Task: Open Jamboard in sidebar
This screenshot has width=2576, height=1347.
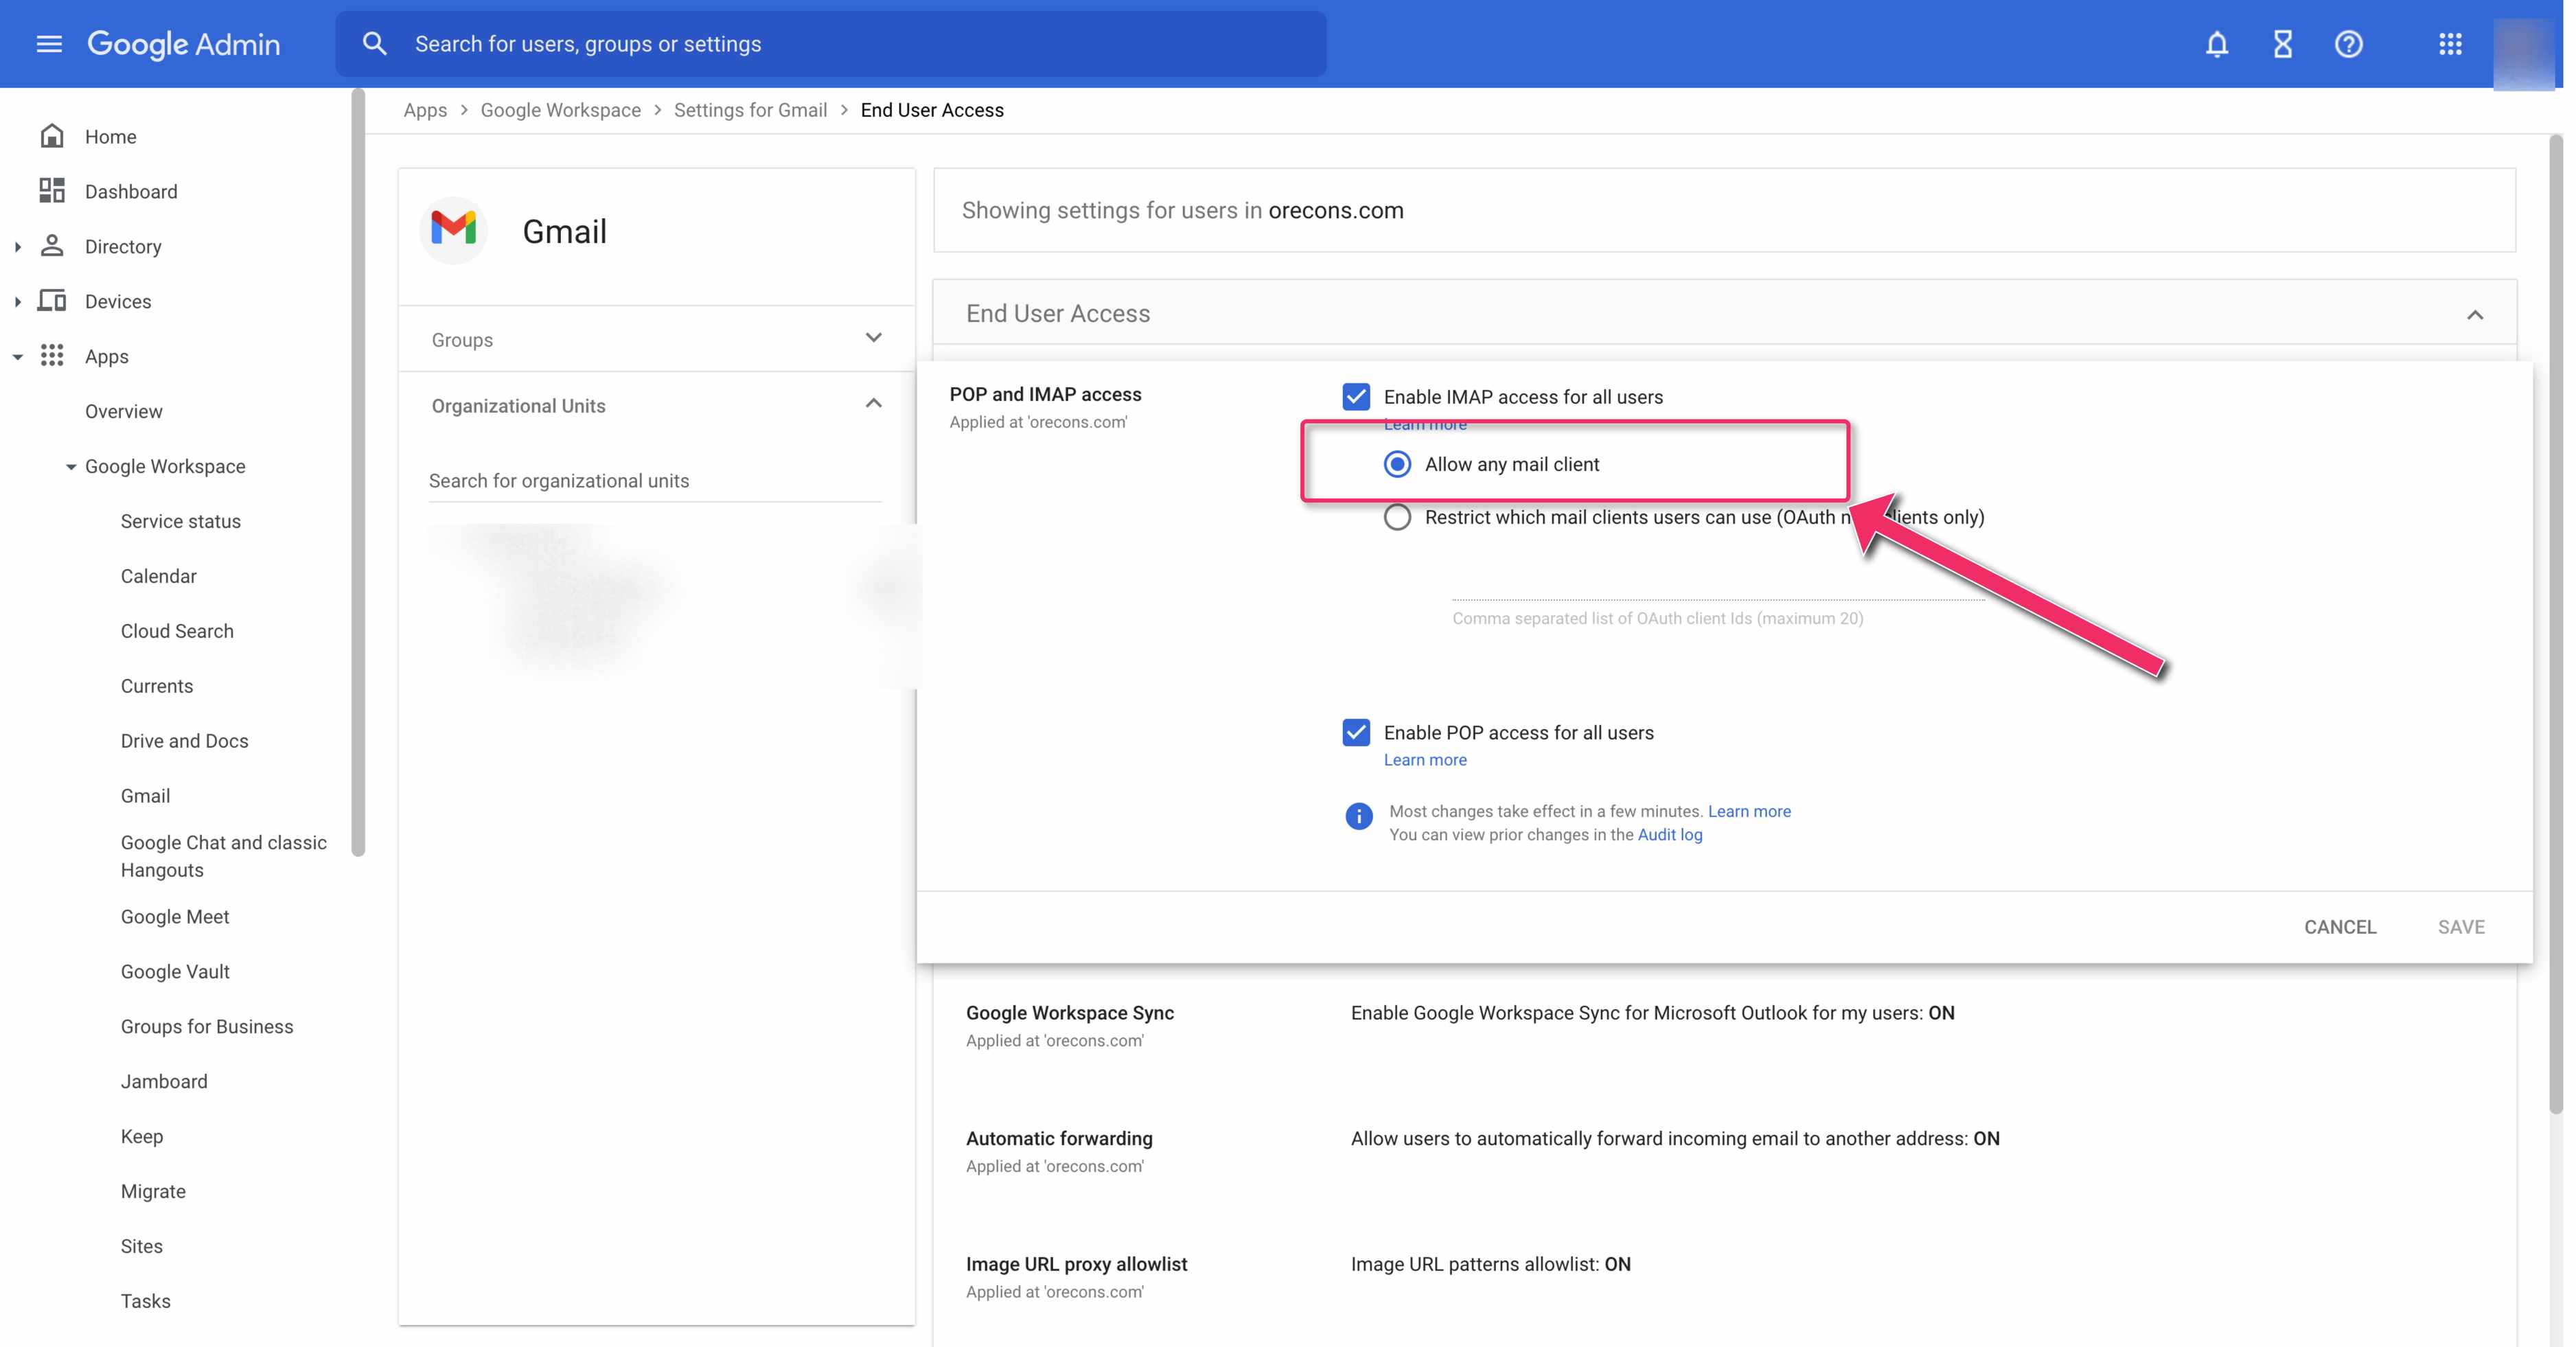Action: click(164, 1082)
